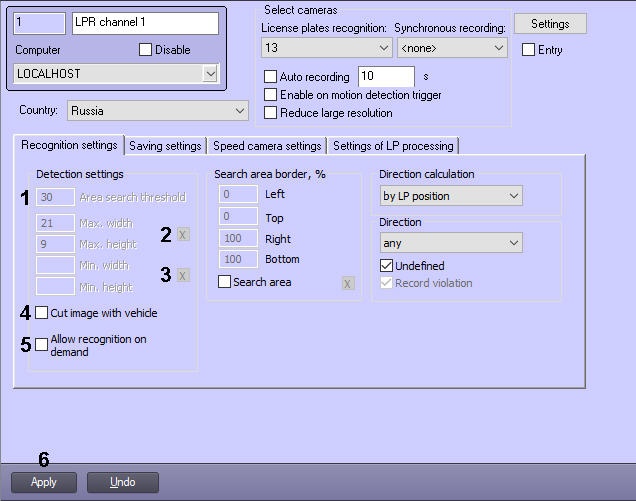Tick the Reduce large resolution option

270,113
